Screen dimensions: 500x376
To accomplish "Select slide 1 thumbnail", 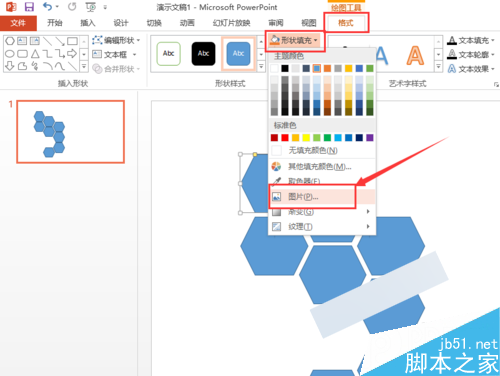I will tap(71, 132).
